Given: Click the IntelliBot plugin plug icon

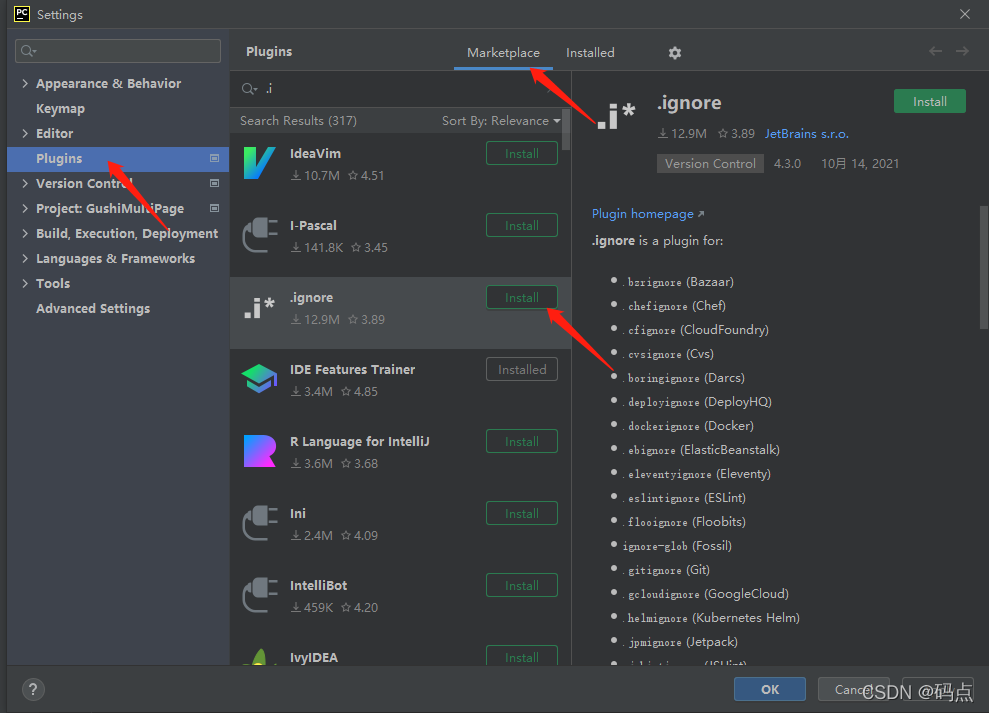Looking at the screenshot, I should click(260, 595).
